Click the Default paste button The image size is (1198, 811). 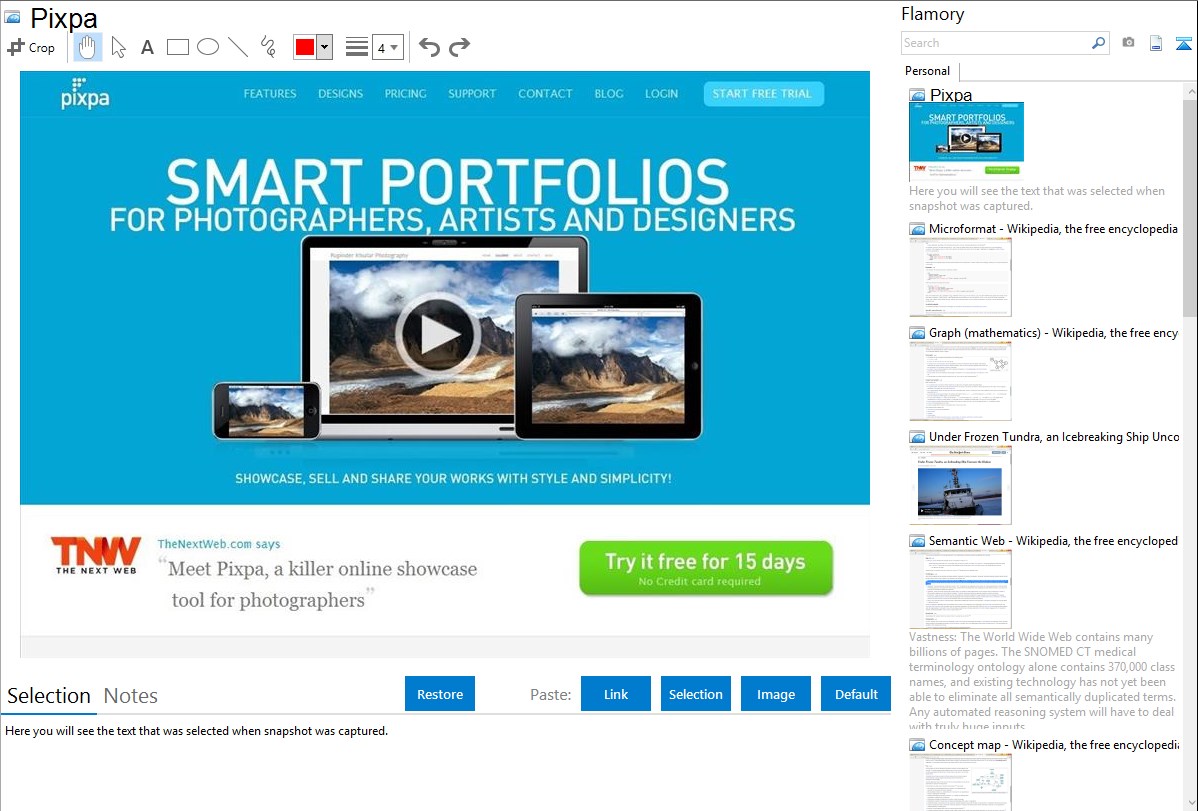856,693
